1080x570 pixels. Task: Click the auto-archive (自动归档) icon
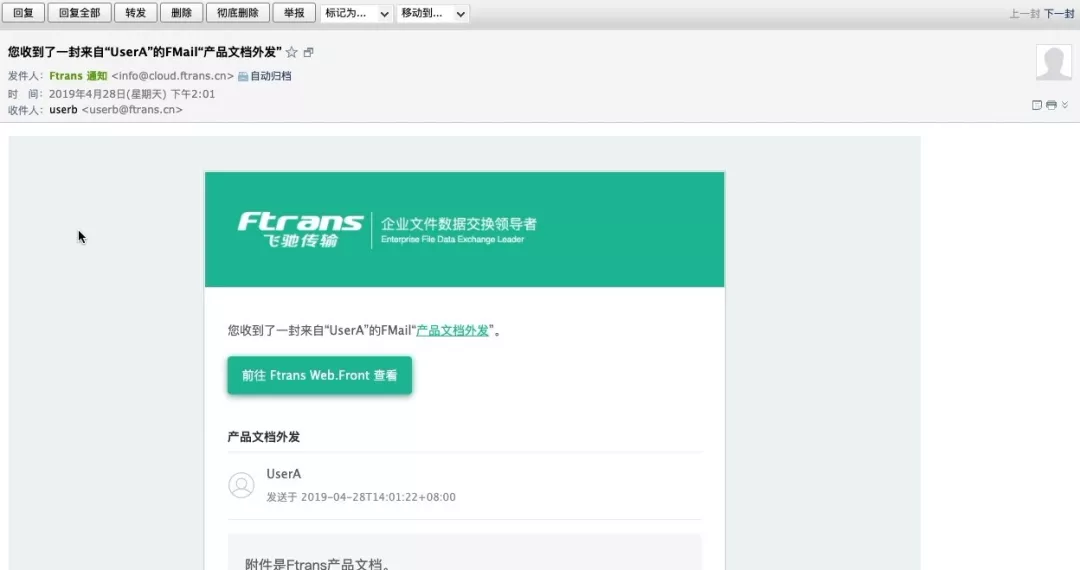click(x=242, y=76)
